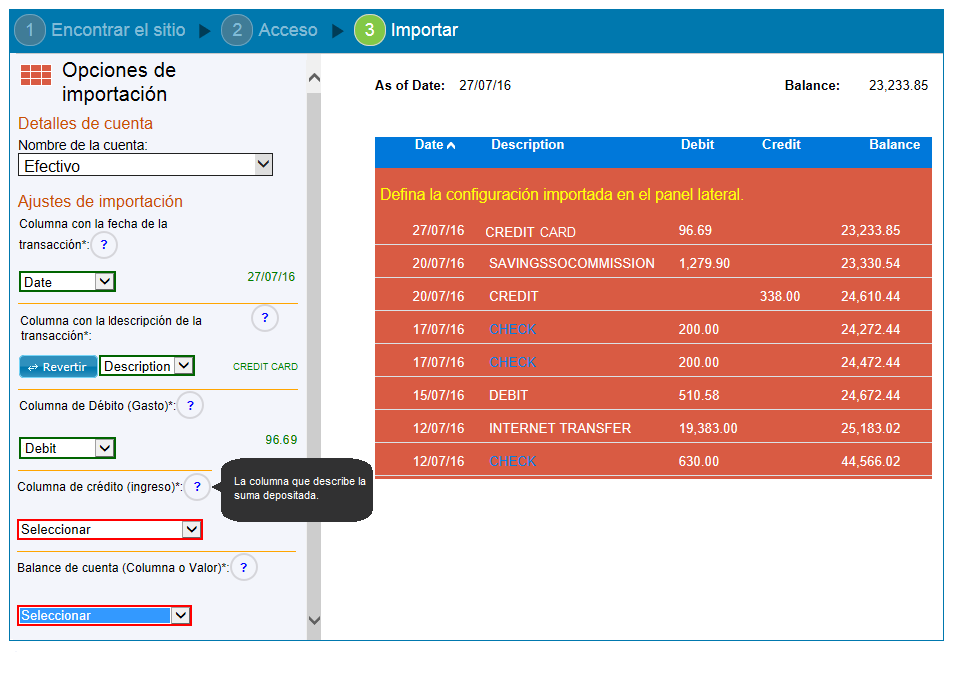Expand the Debit column dropdown
Viewport: 954px width, 690px height.
pos(67,448)
